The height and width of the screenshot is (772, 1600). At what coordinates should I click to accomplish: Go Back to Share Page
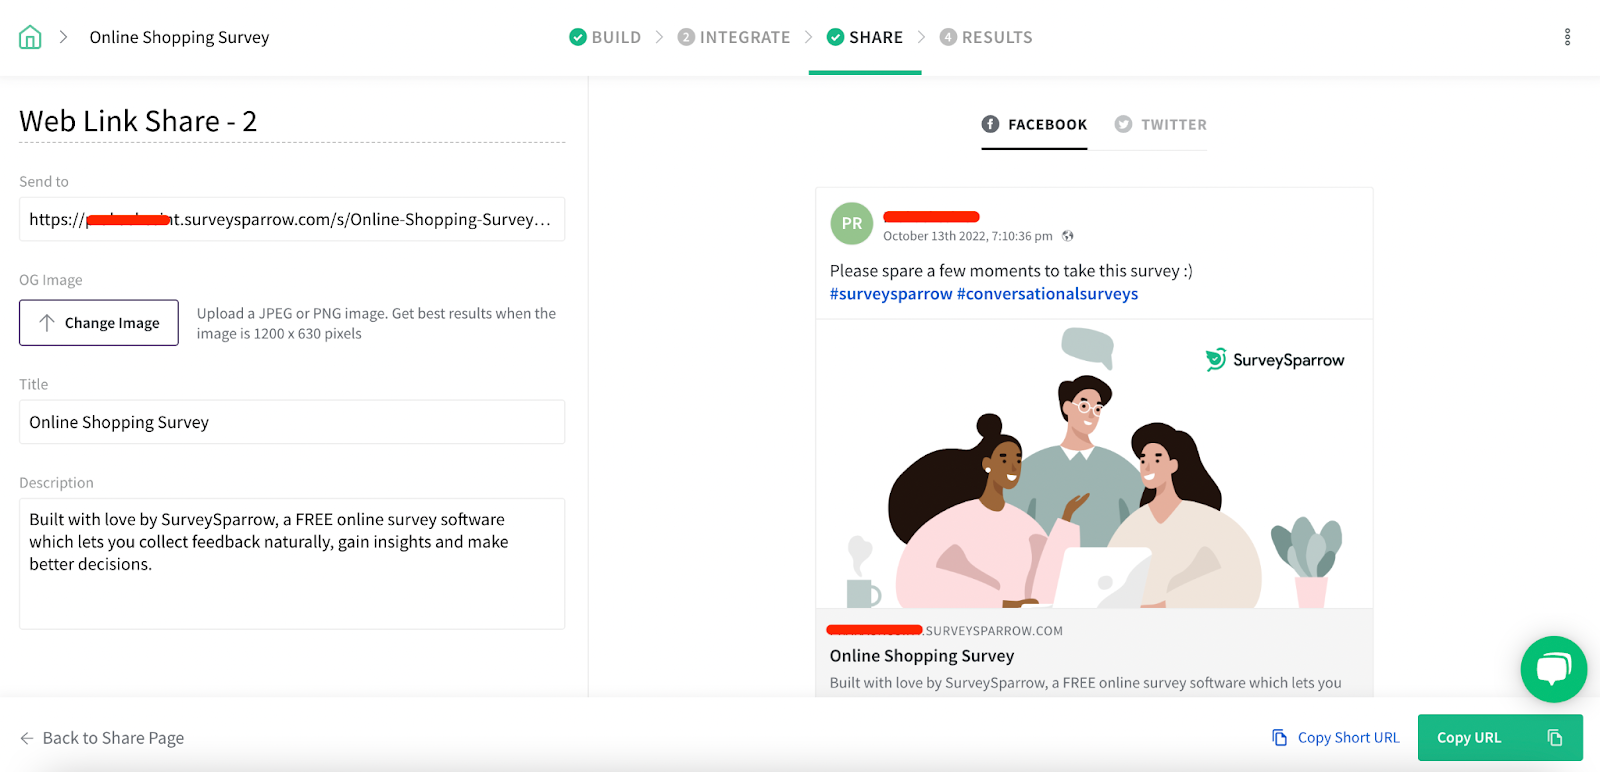102,738
